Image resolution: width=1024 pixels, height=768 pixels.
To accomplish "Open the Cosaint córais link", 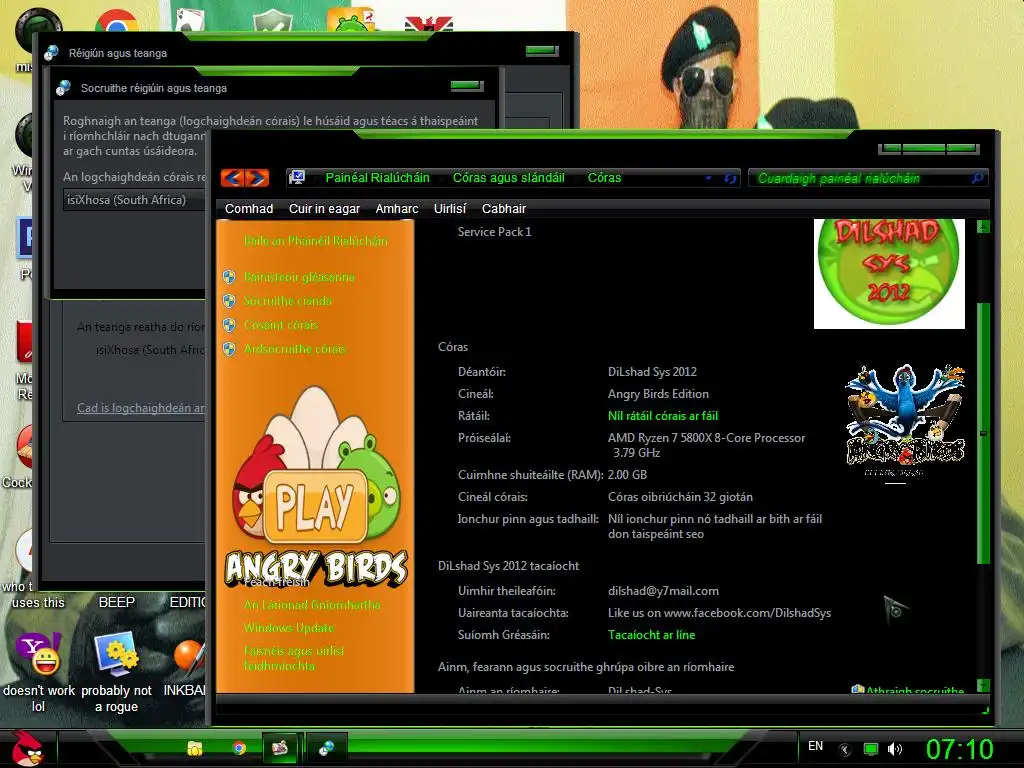I will (x=281, y=325).
